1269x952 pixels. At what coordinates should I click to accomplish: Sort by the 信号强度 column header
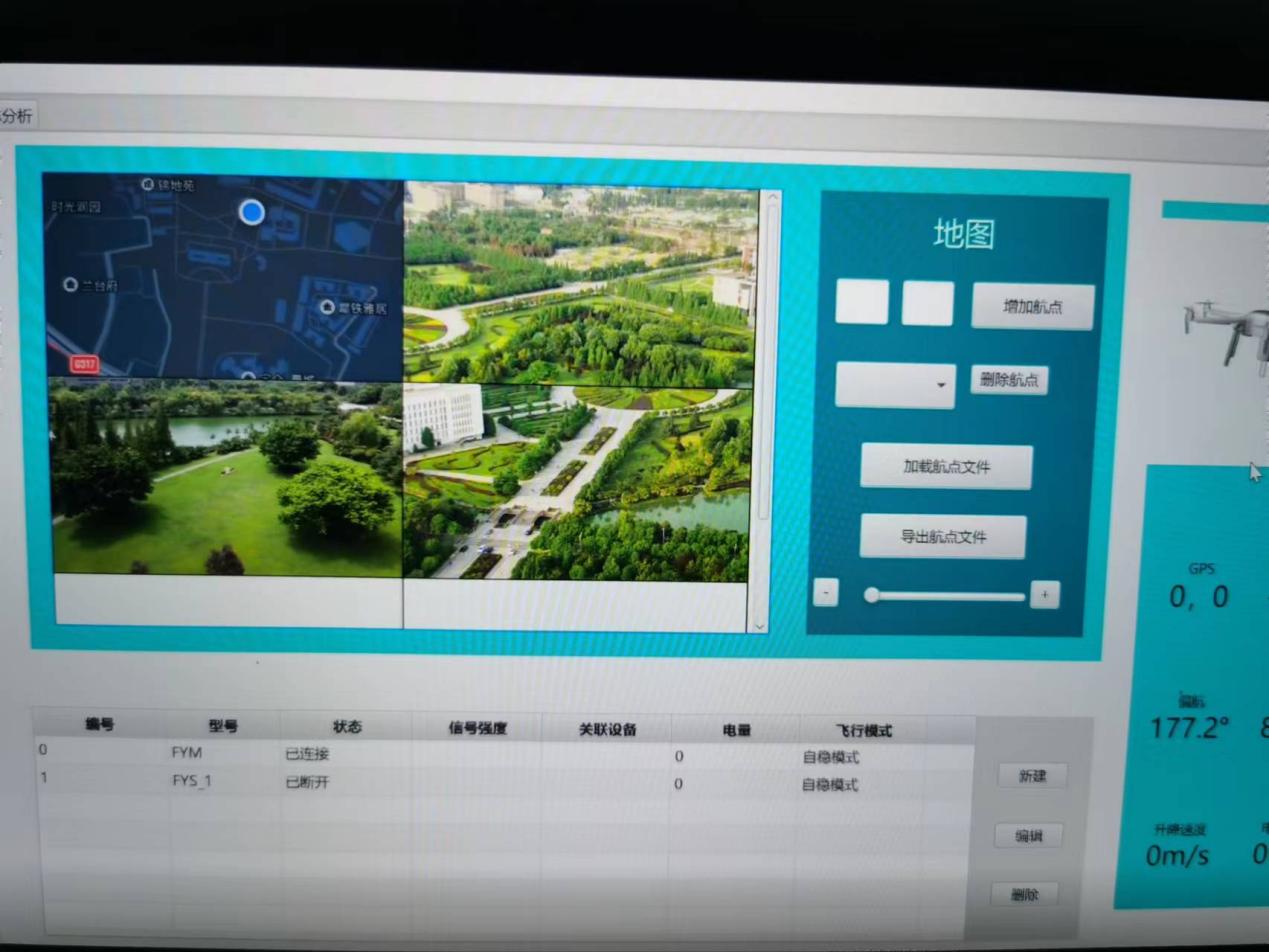(x=477, y=728)
